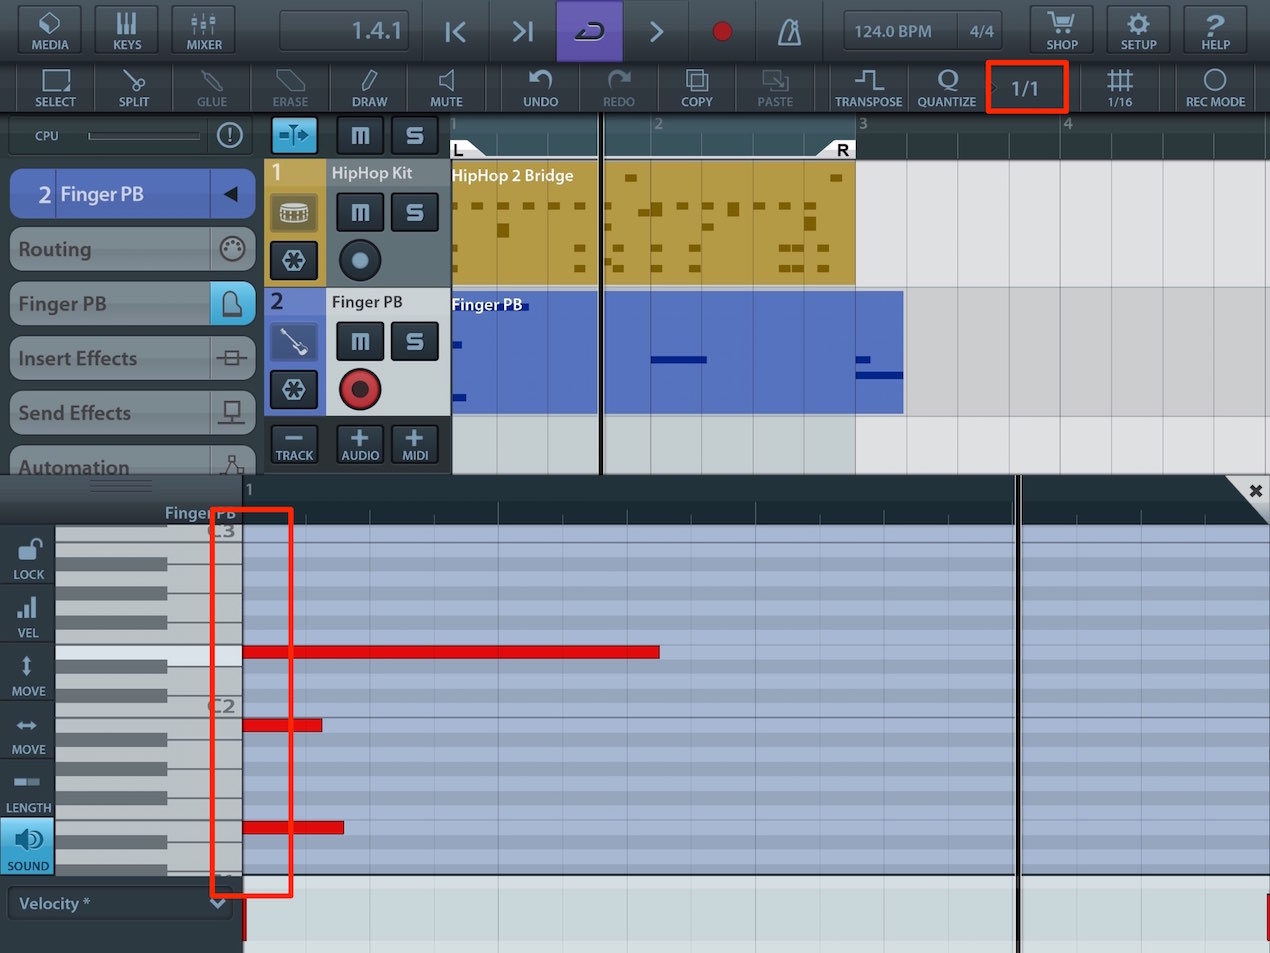Select the HipHop 2 Bridge event
The height and width of the screenshot is (953, 1270).
(653, 224)
